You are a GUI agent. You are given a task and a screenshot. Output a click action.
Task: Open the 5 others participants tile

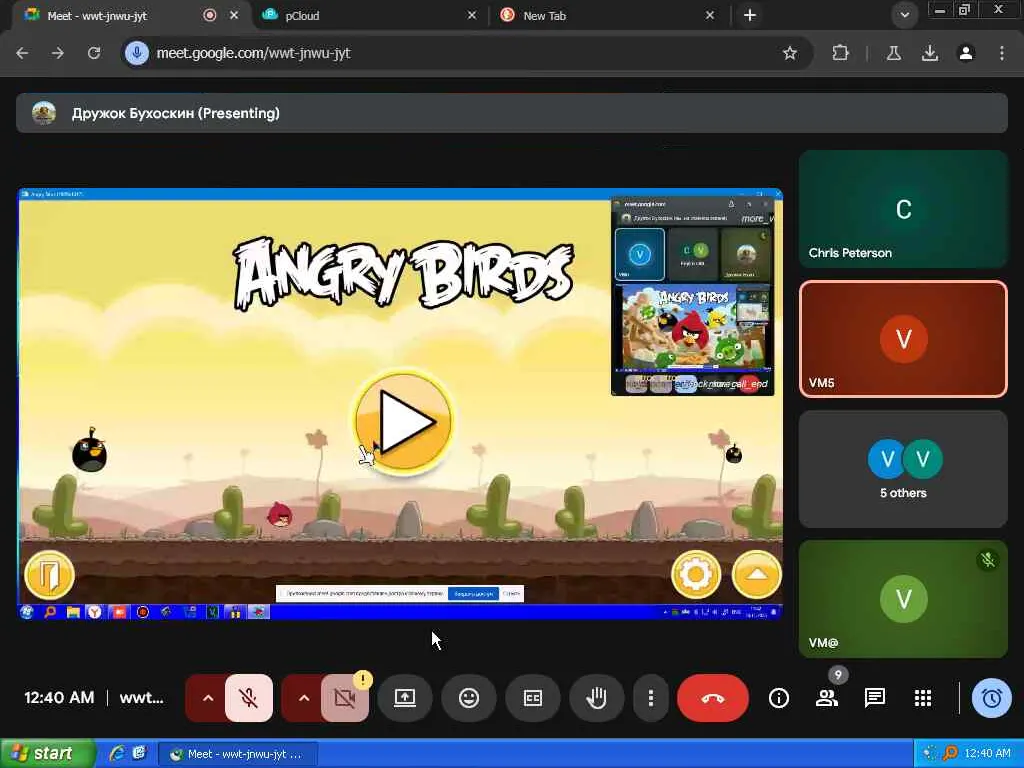[903, 469]
